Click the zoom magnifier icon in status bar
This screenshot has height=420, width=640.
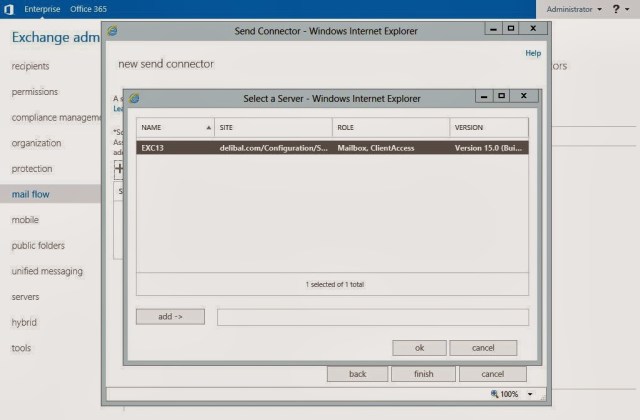[x=492, y=394]
